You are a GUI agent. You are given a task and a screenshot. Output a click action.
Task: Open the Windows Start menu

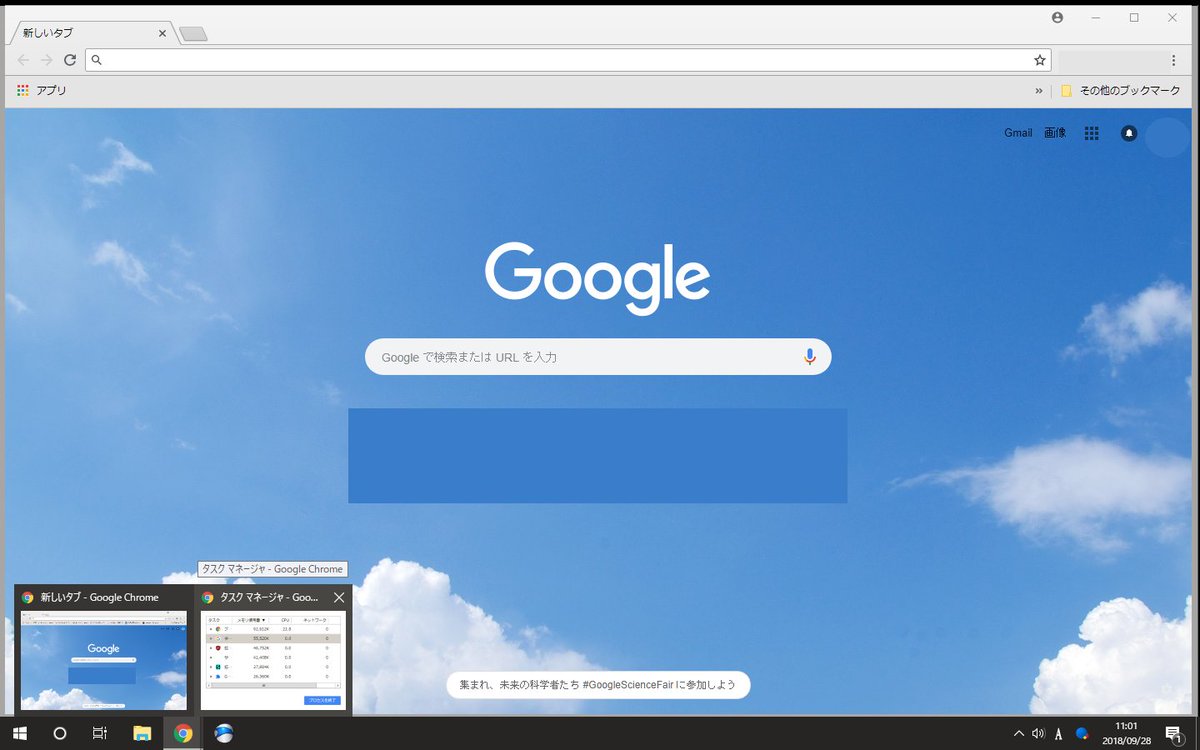(x=20, y=733)
